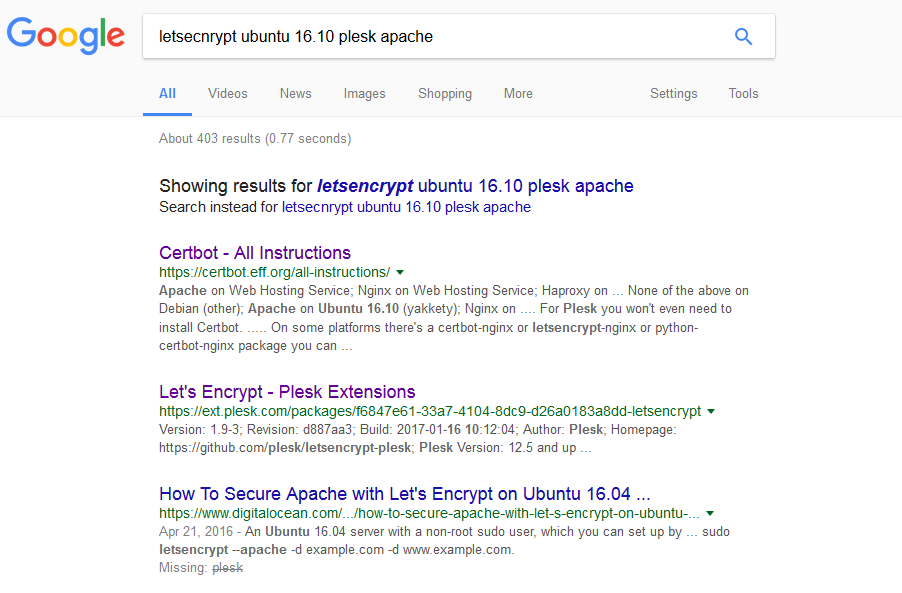
Task: Search instead for original misspelled query
Action: coord(406,207)
